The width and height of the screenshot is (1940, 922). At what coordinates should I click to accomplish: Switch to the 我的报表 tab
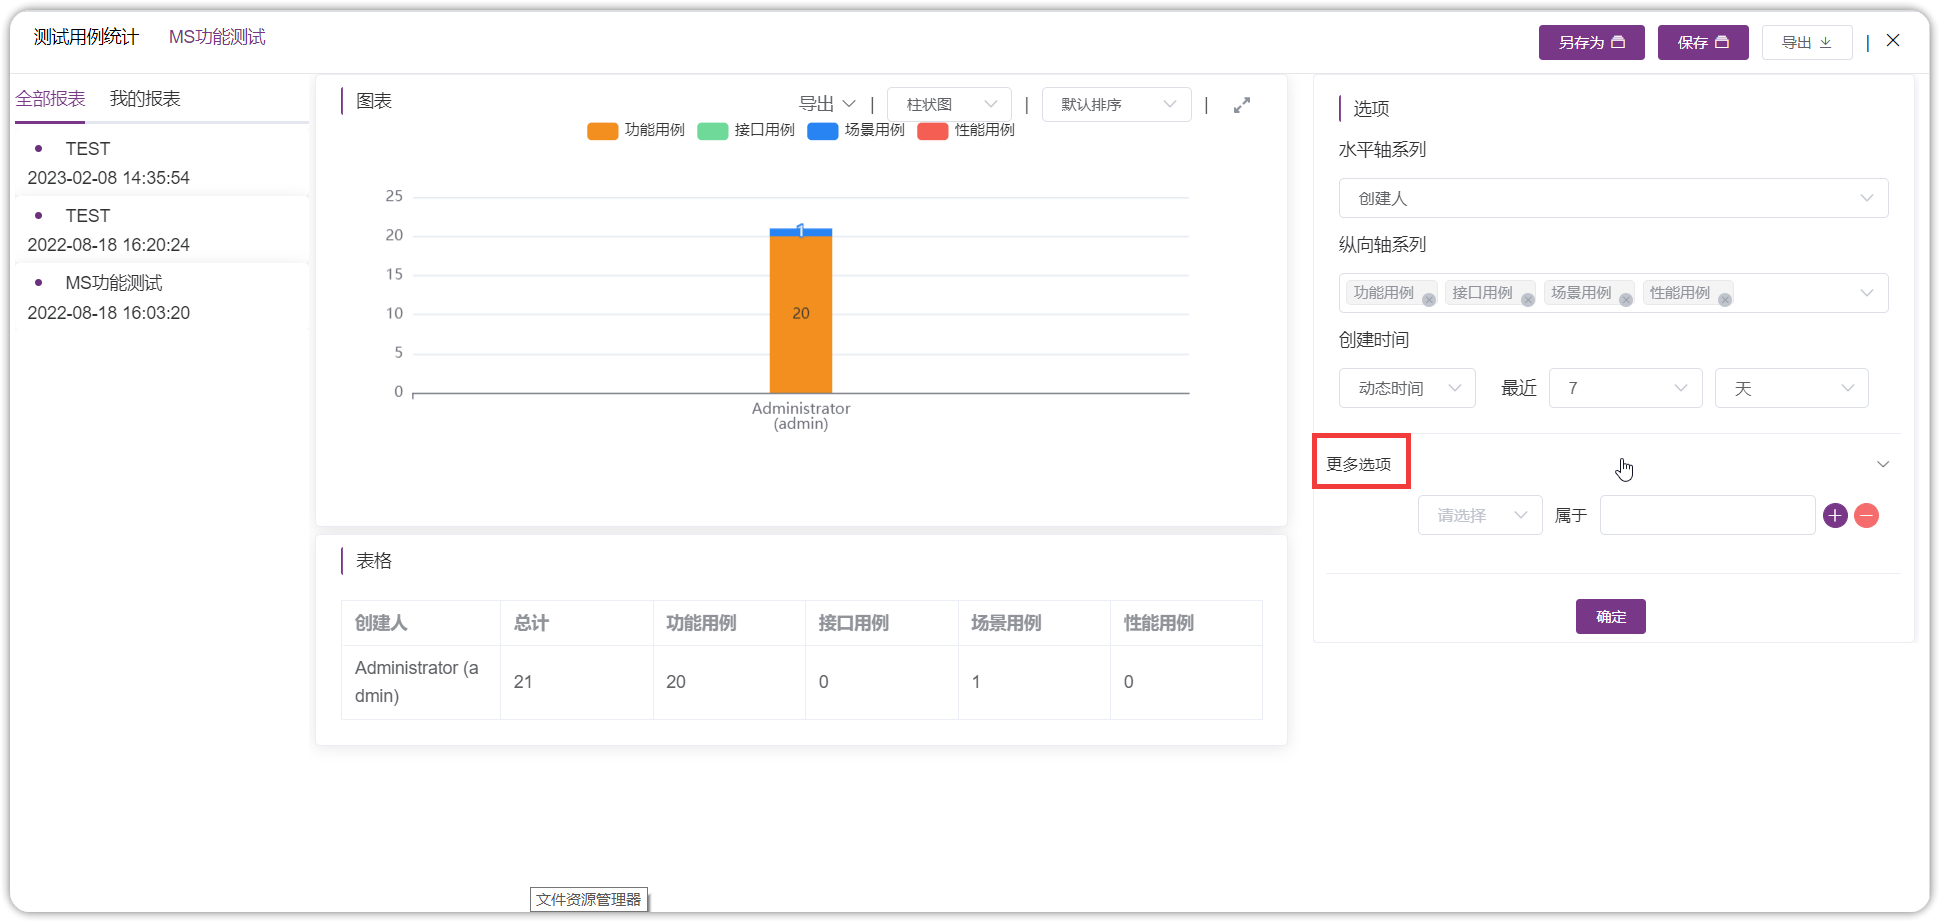(x=145, y=99)
